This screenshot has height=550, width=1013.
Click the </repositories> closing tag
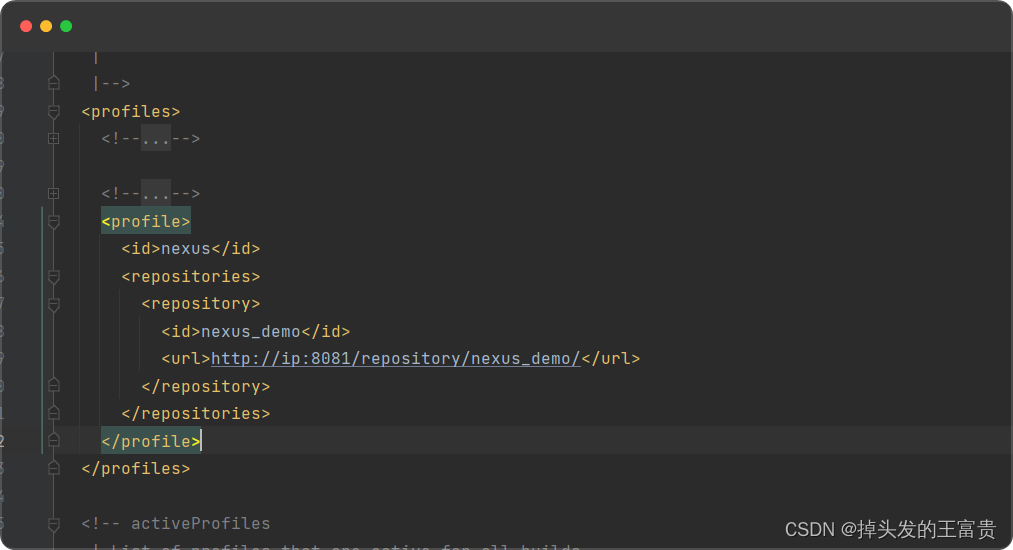click(x=196, y=414)
